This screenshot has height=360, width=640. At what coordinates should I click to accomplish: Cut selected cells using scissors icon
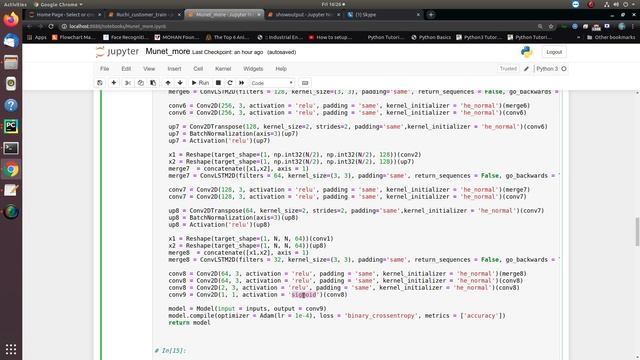[128, 83]
